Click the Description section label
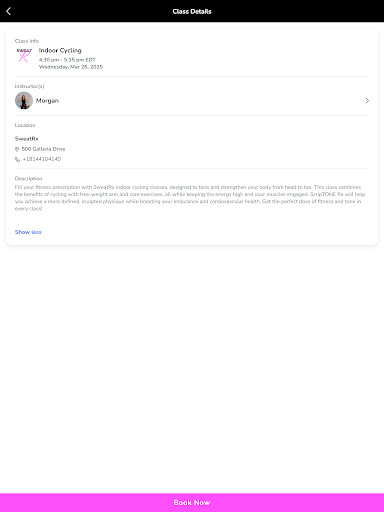The image size is (384, 512). point(28,179)
